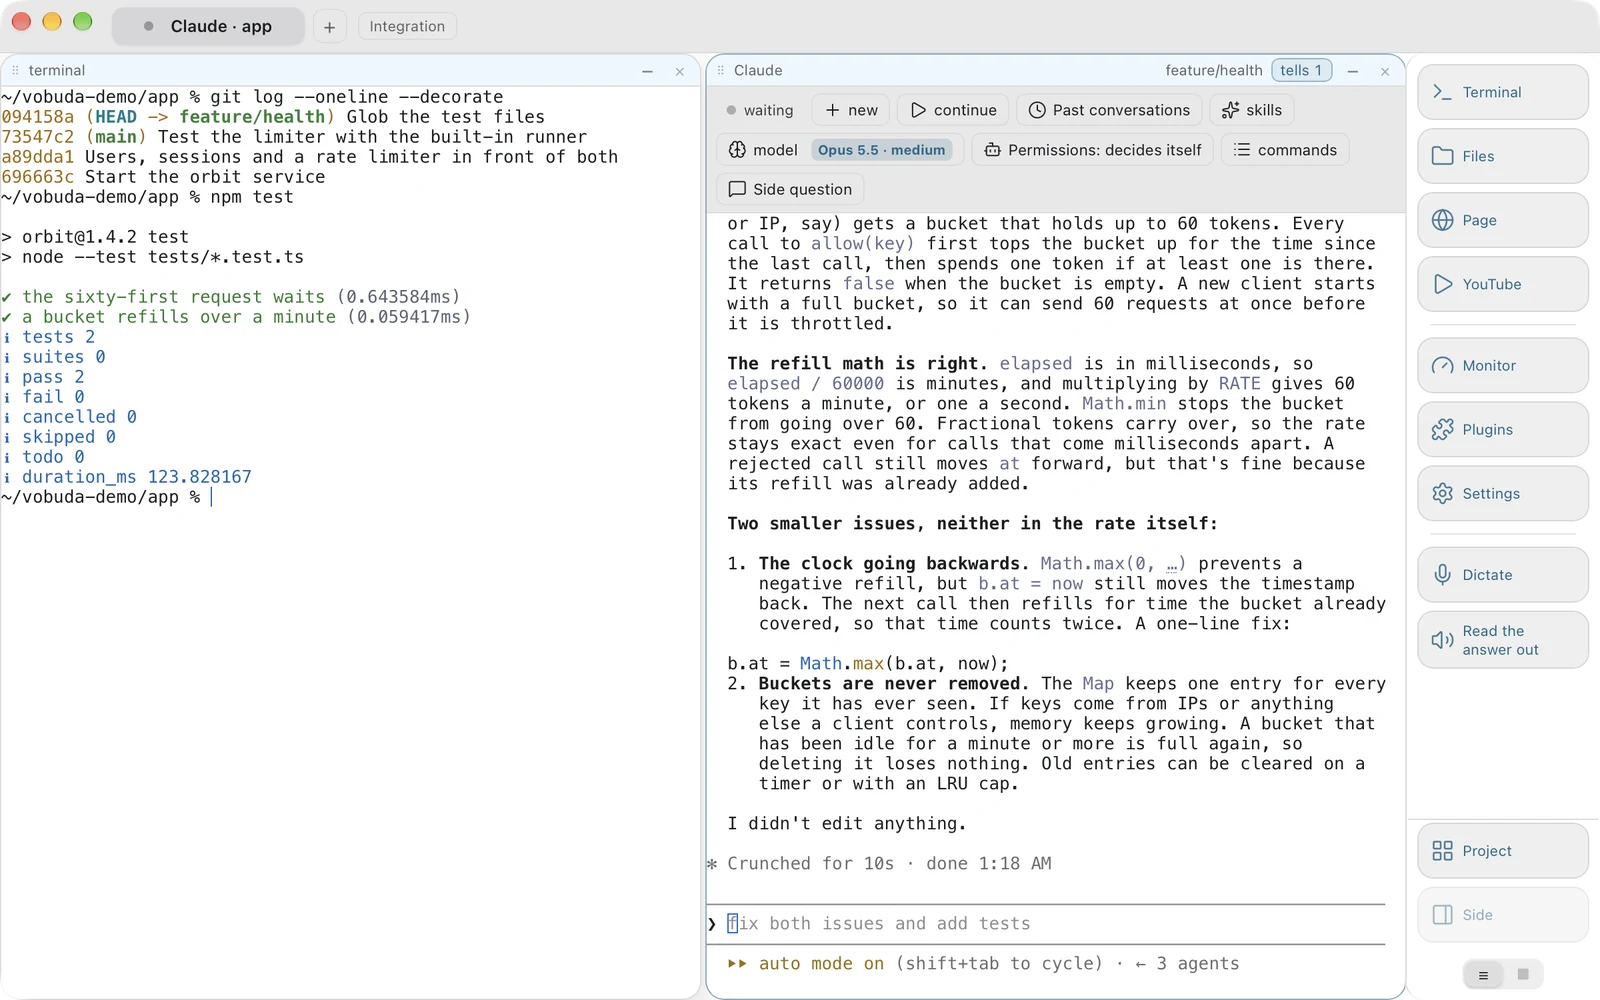1600x1000 pixels.
Task: Select the Claude · app tab
Action: click(208, 26)
